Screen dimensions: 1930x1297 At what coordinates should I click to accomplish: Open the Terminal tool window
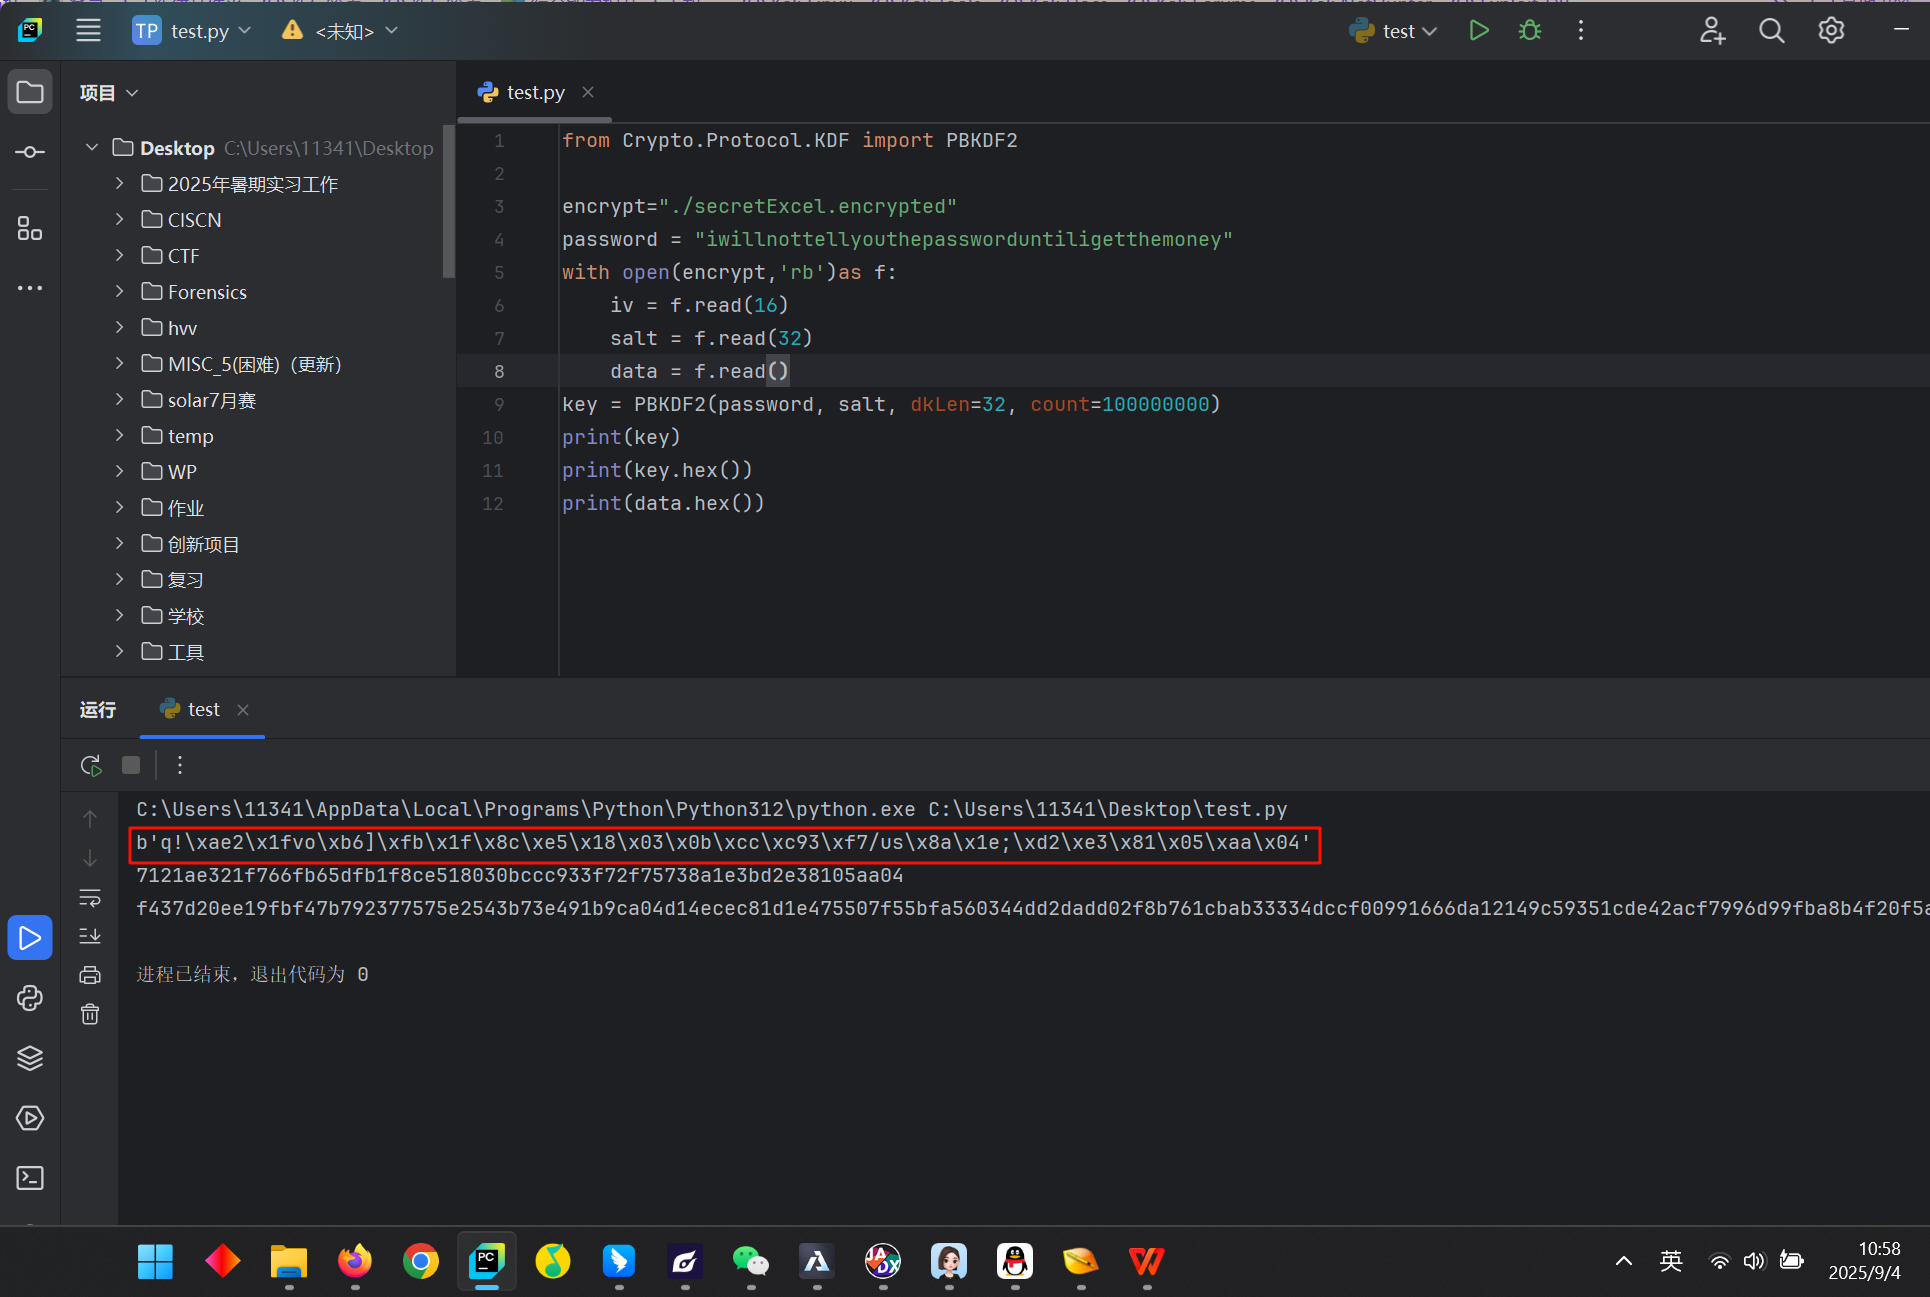[30, 1178]
